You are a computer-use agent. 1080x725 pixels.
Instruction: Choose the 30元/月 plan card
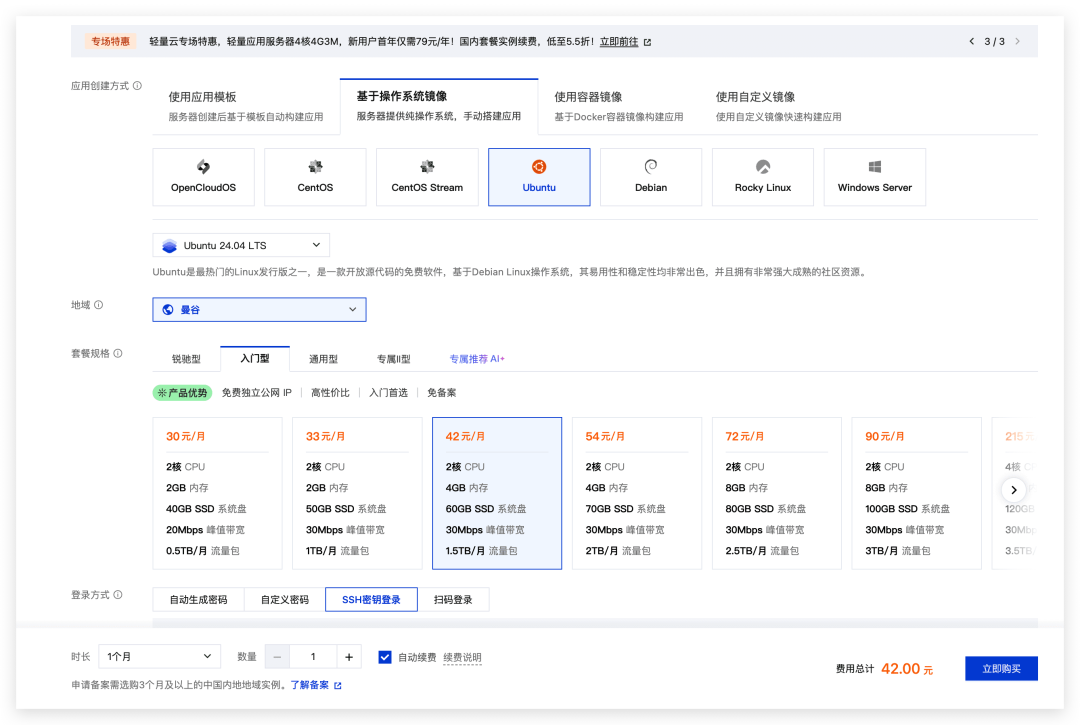[217, 493]
